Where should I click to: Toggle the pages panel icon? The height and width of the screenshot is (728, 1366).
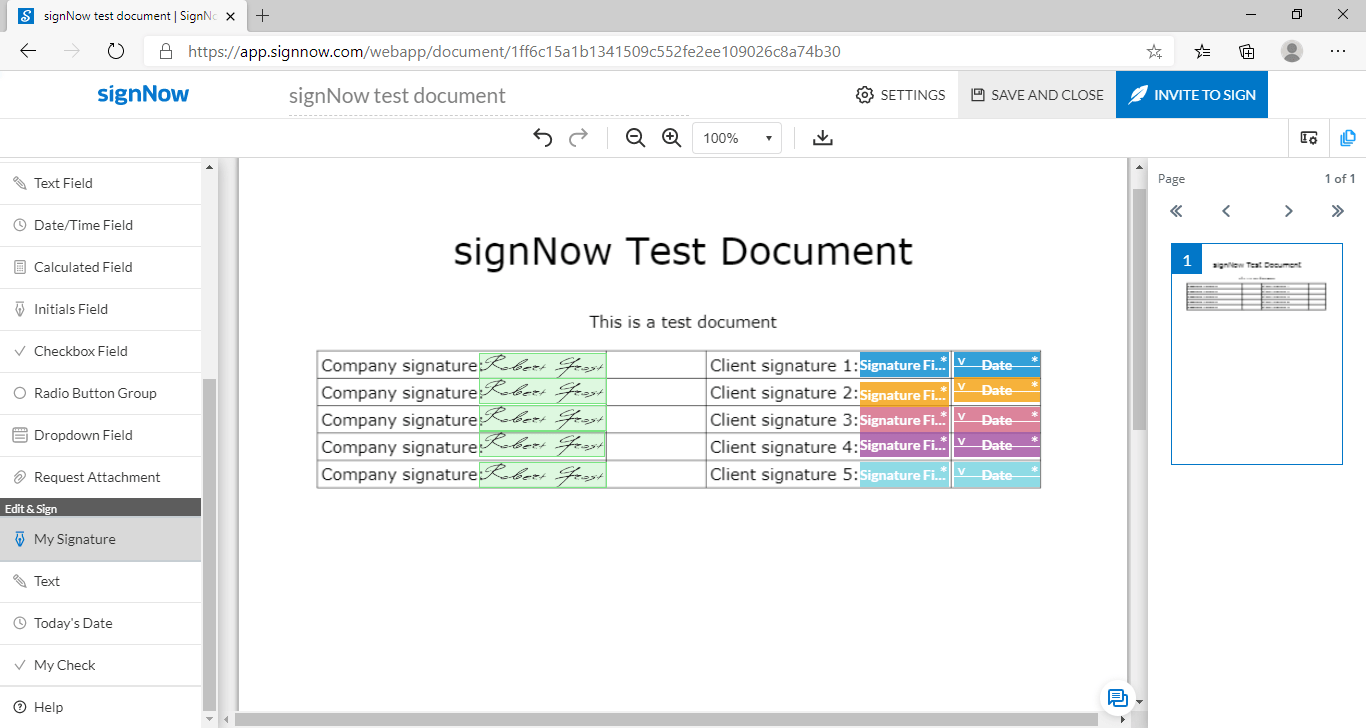click(x=1348, y=138)
